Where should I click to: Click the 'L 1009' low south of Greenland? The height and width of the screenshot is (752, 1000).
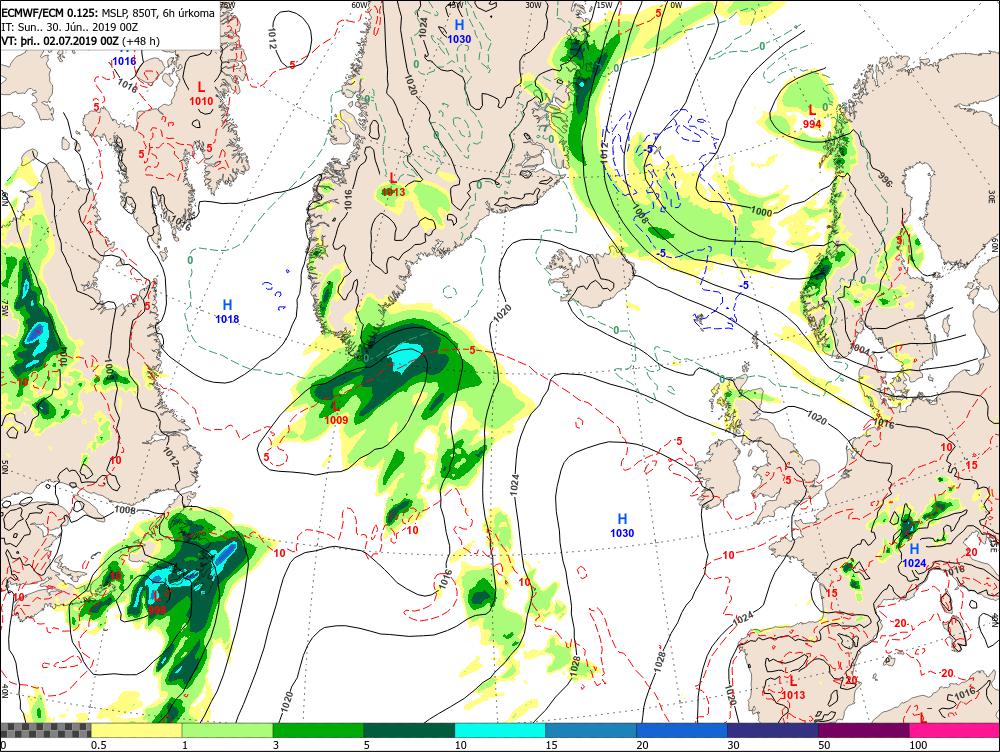[336, 413]
